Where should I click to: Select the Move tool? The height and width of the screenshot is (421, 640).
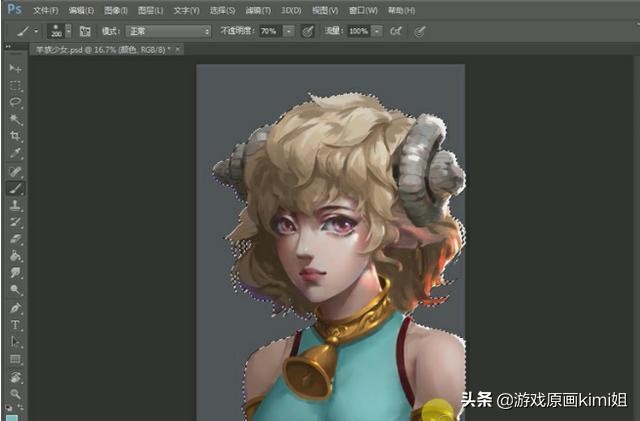pyautogui.click(x=15, y=68)
